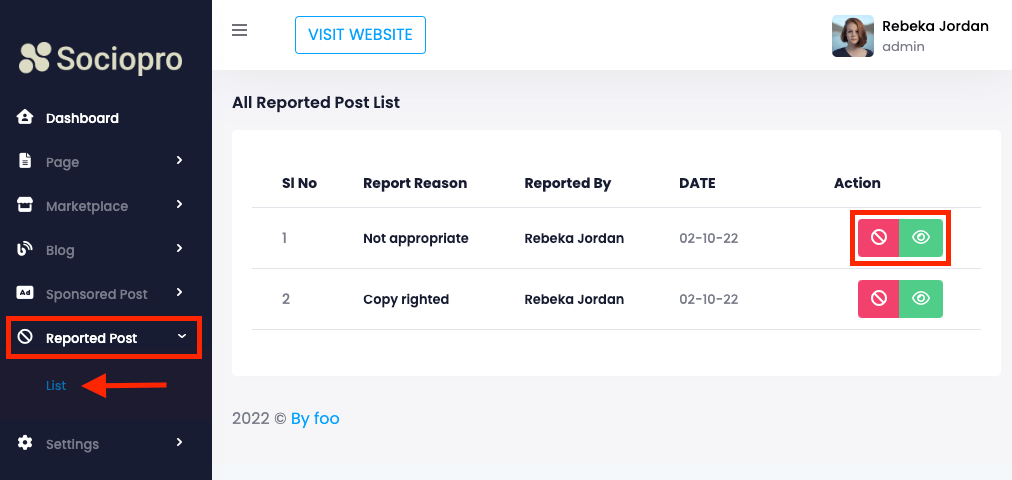Click the Sponsored Post ad icon
This screenshot has width=1012, height=480.
pos(26,293)
